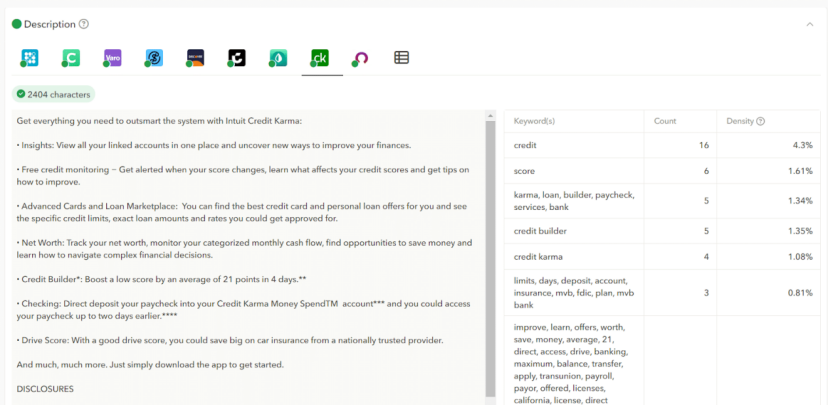Image resolution: width=828 pixels, height=405 pixels.
Task: Select the Credit Karma ck icon
Action: tap(321, 58)
